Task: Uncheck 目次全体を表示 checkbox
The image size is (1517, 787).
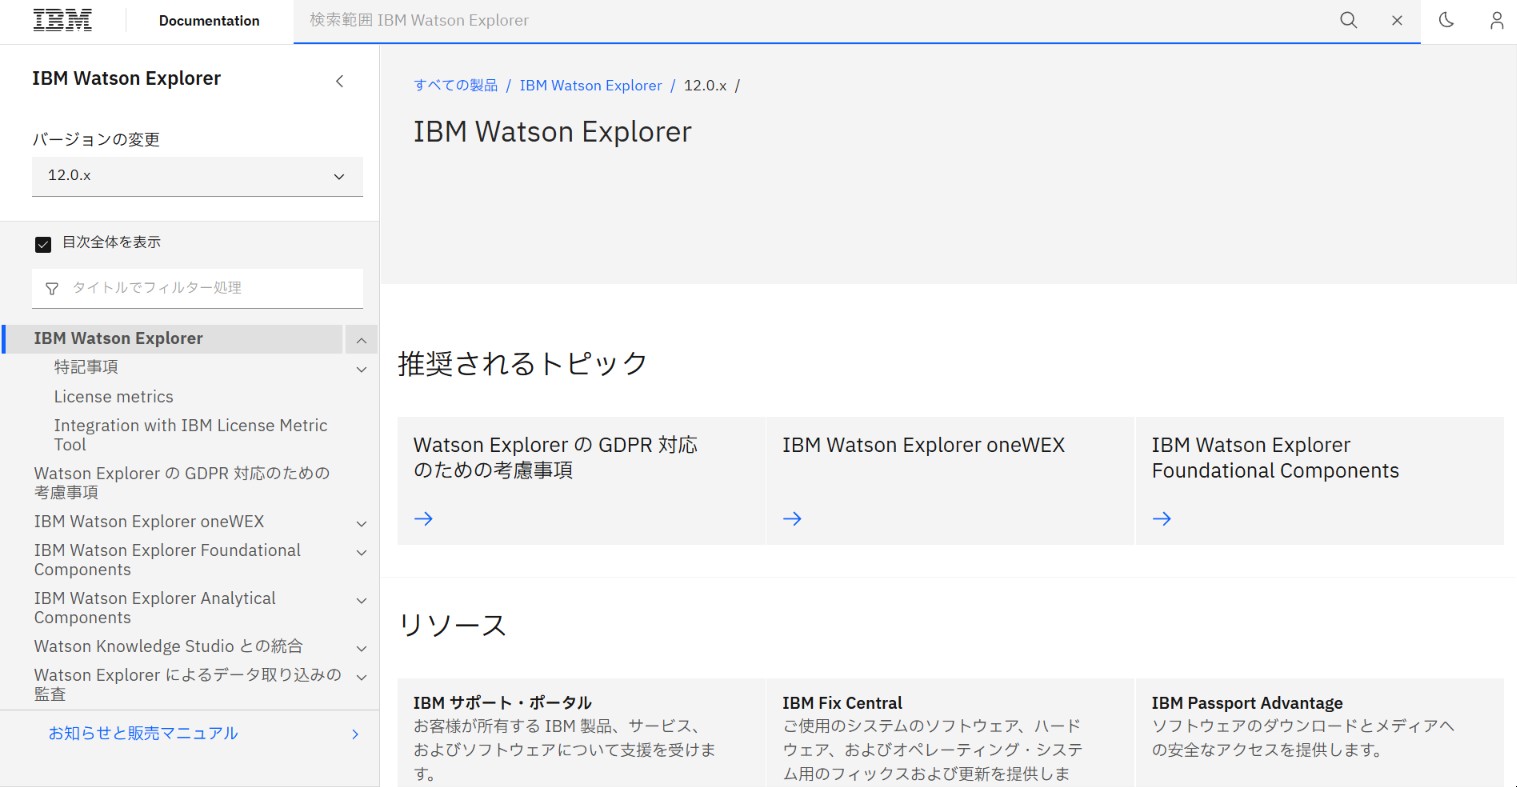Action: point(43,244)
